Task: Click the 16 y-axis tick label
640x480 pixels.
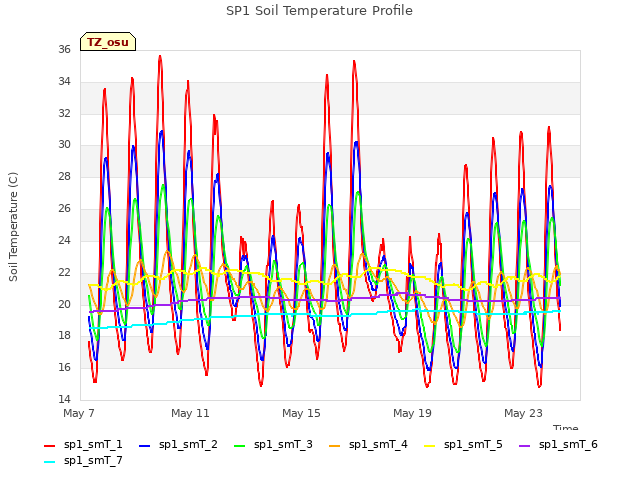Action: pos(64,367)
